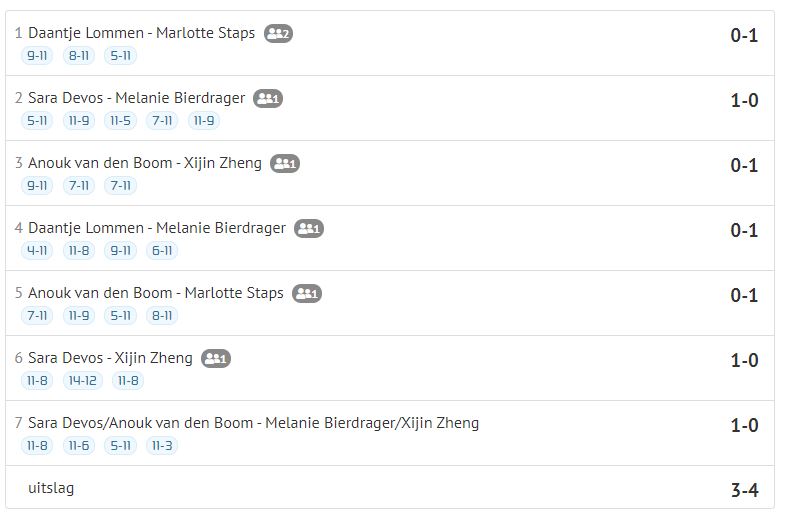This screenshot has width=787, height=514.
Task: Click spectator badge for Anouk van den Boom - Marlotte Staps
Action: tap(307, 294)
